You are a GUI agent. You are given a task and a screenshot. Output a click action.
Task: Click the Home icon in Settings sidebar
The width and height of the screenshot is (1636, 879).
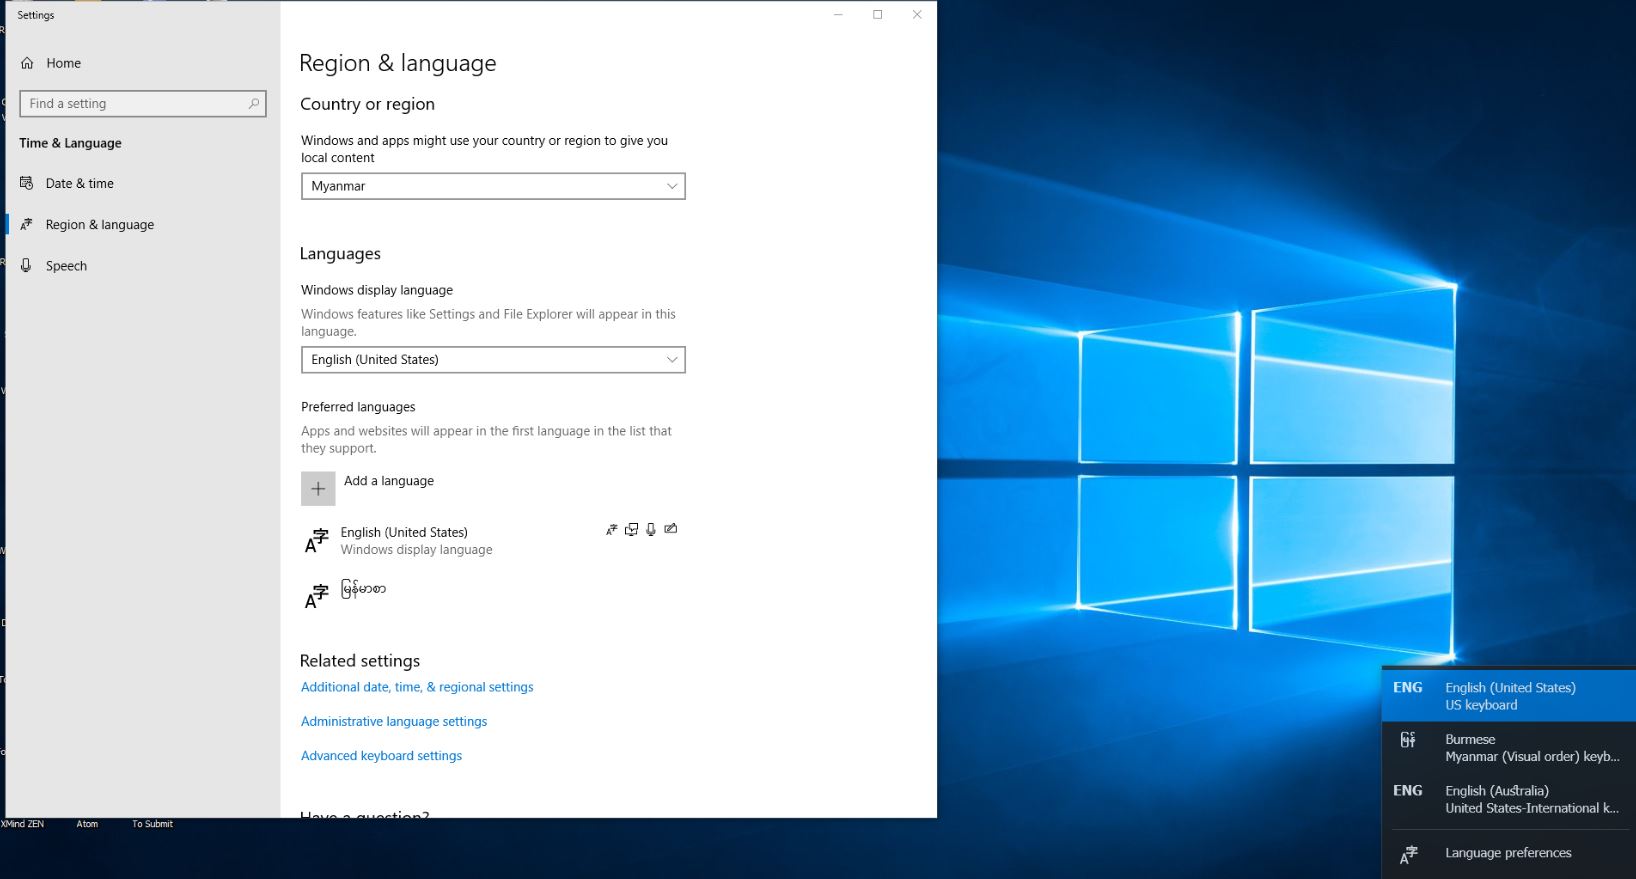[27, 63]
